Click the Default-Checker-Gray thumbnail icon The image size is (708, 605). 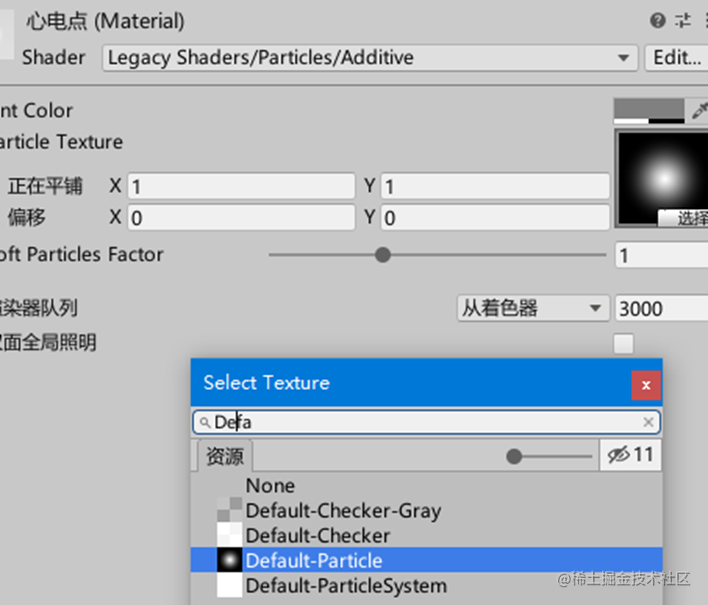[x=229, y=510]
